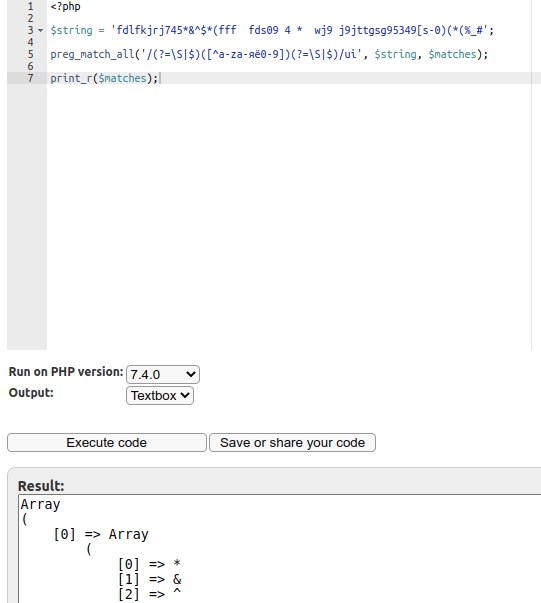Open the Output type dropdown showing Textbox

click(160, 396)
